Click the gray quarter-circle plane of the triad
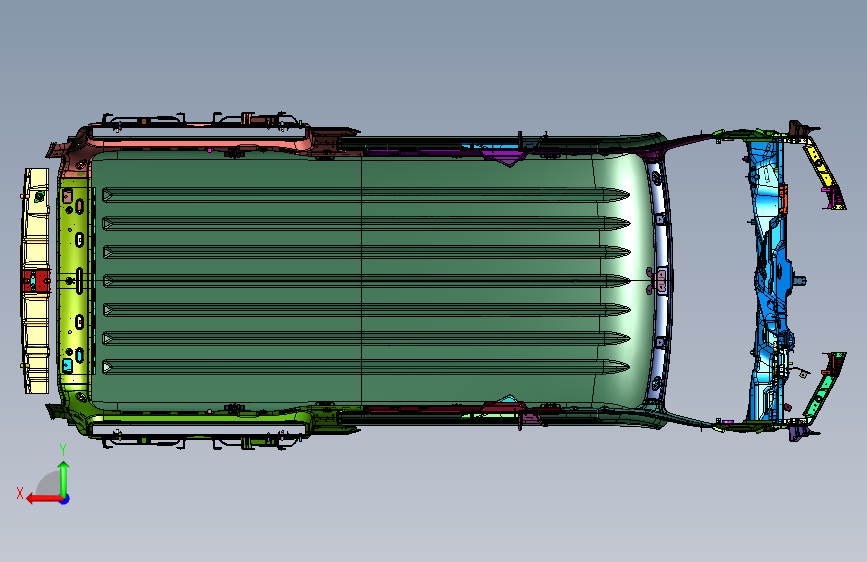 [50, 485]
